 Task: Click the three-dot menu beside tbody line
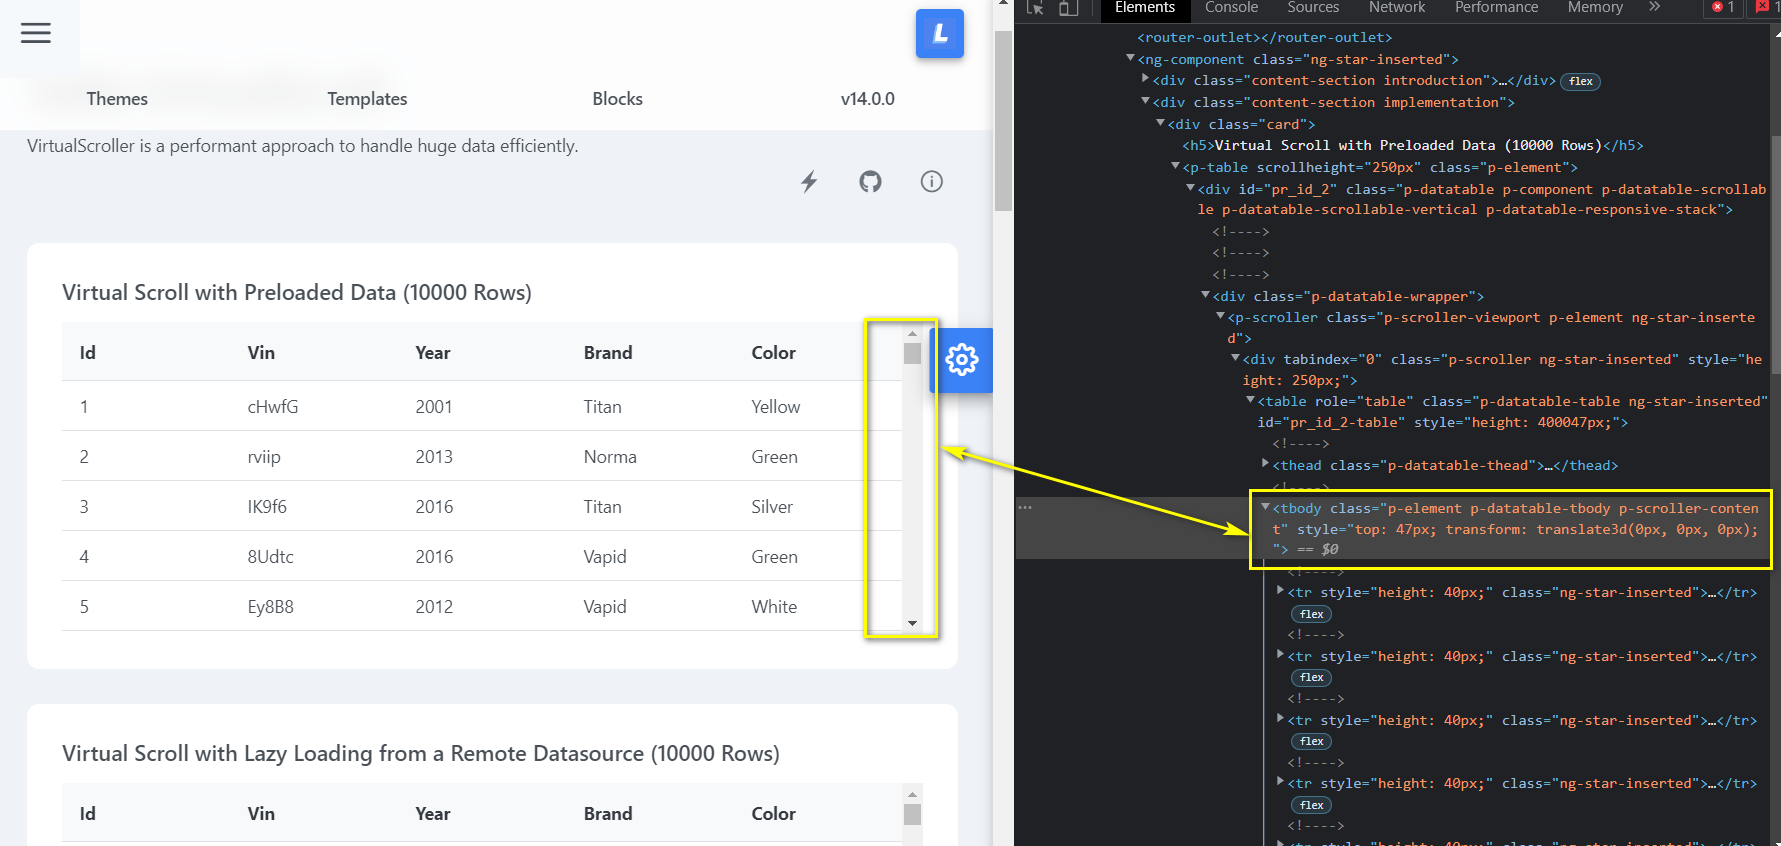[1025, 508]
